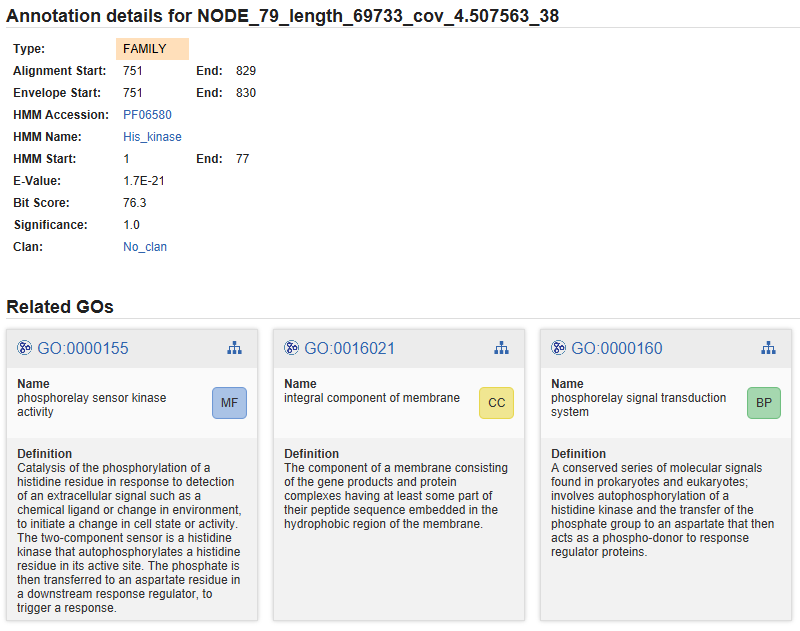Viewport: 800px width, 631px height.
Task: Open the hierarchy tree icon for GO:0000160
Action: (768, 348)
